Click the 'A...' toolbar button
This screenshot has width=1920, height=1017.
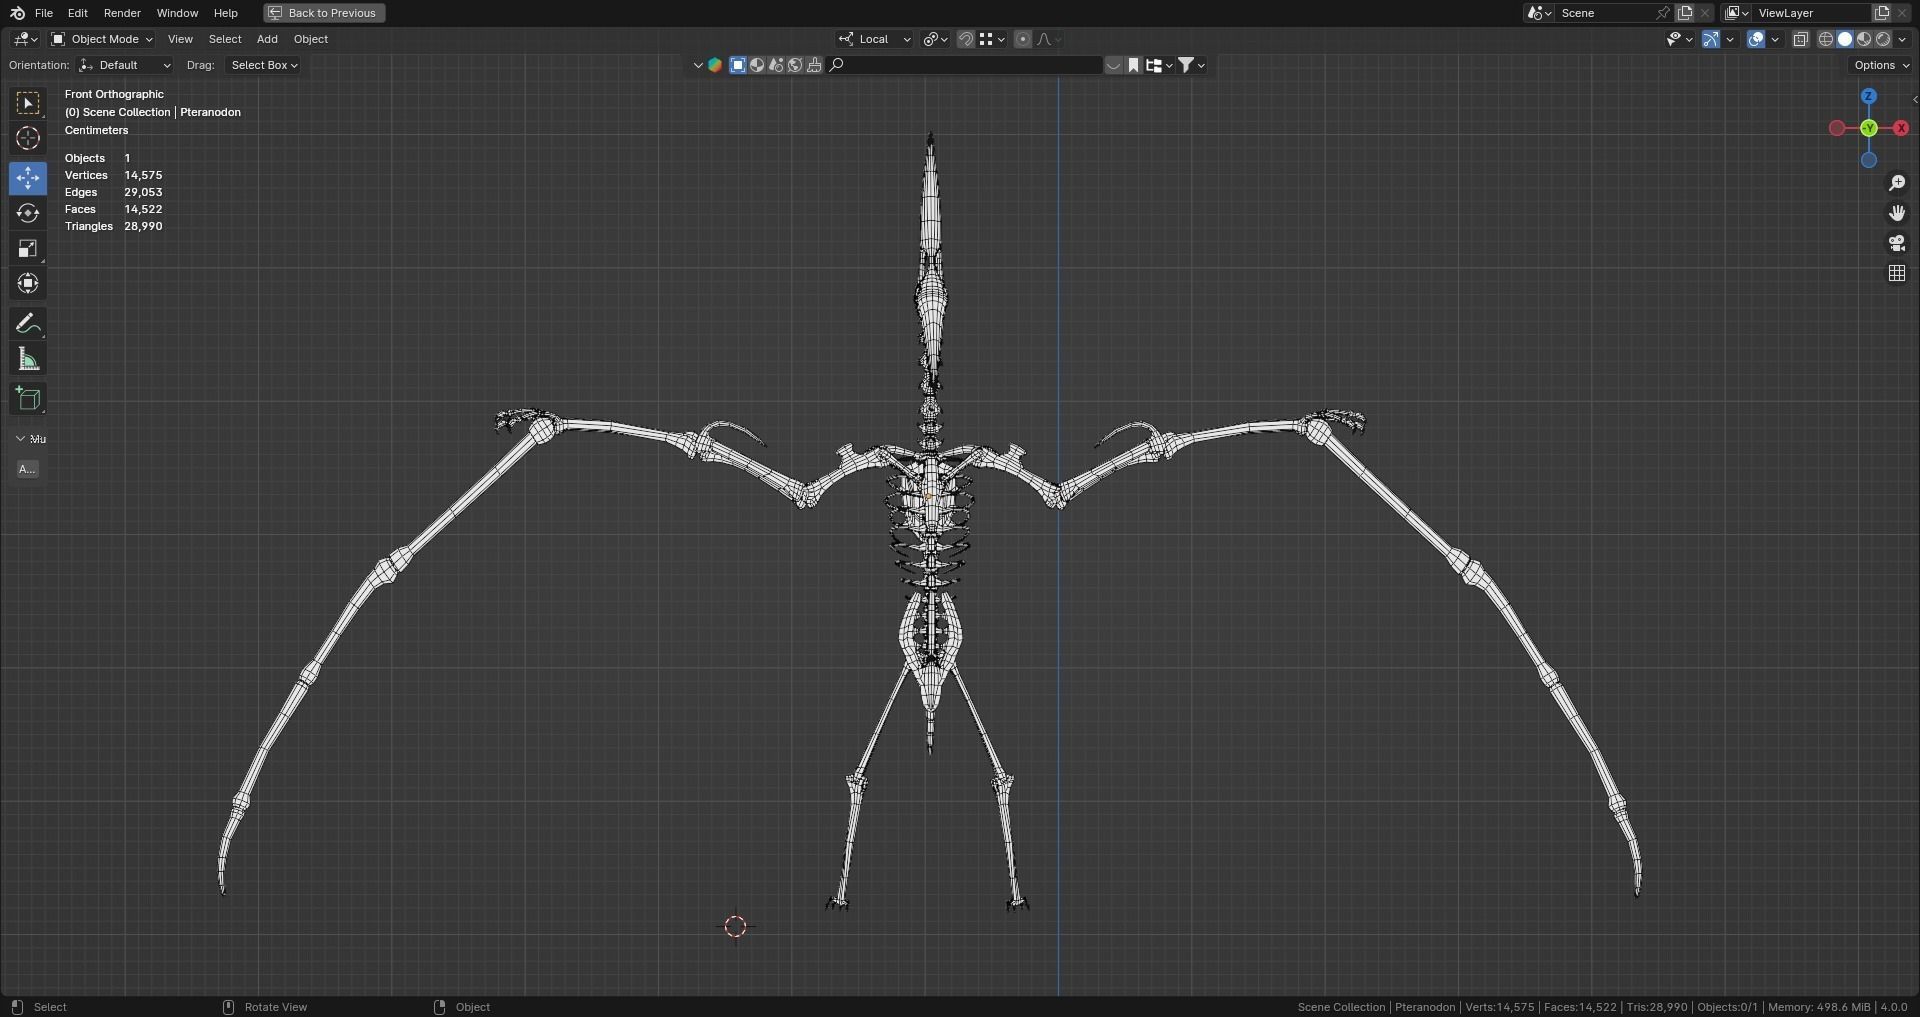tap(27, 469)
